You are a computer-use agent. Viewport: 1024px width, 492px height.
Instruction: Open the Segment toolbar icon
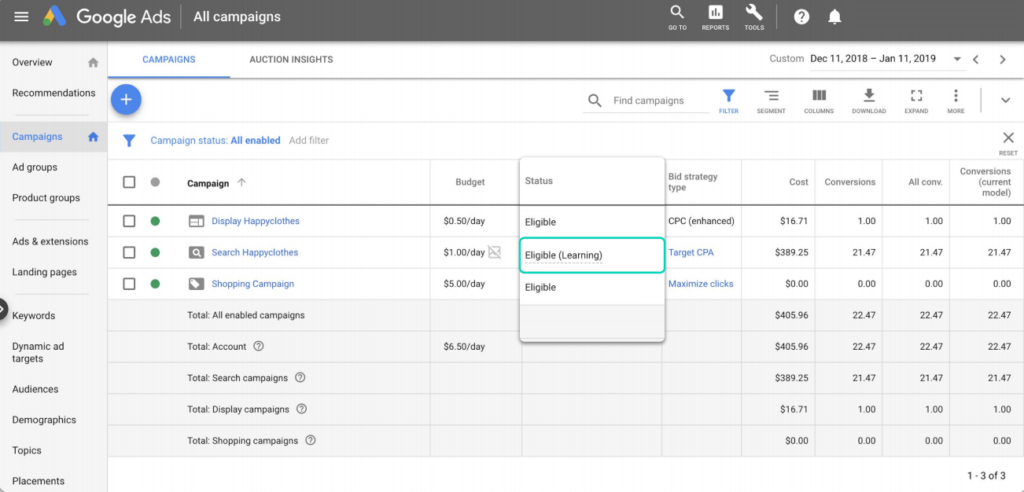coord(771,101)
